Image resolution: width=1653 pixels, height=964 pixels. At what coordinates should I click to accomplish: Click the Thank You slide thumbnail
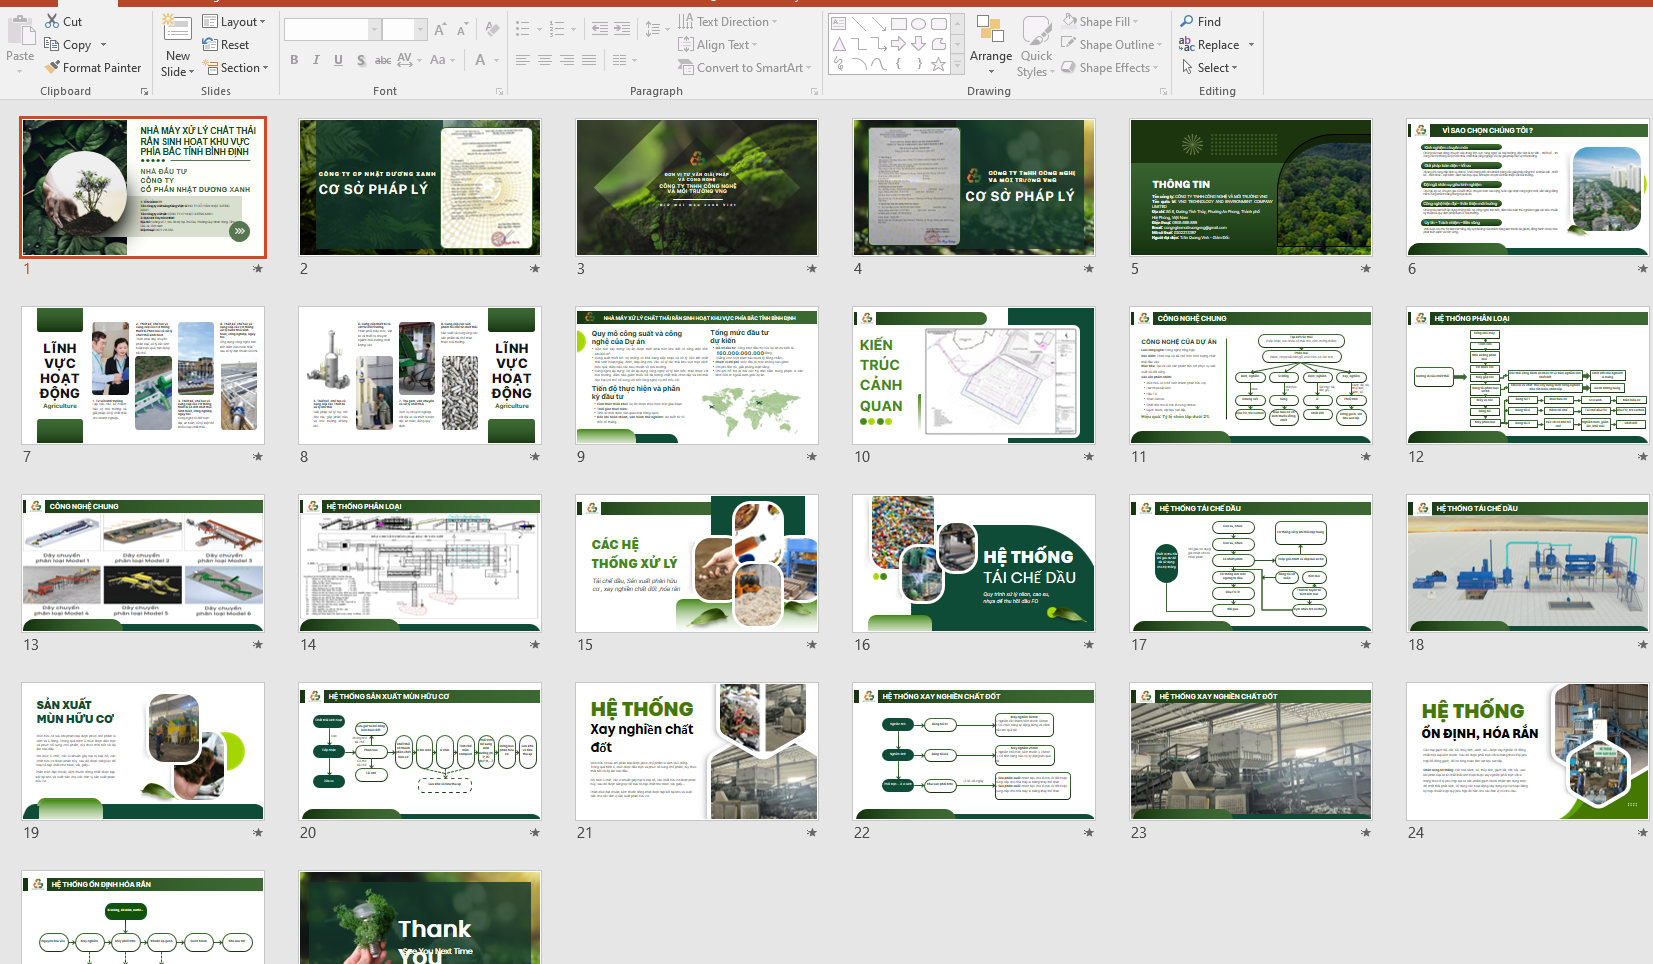pyautogui.click(x=419, y=917)
